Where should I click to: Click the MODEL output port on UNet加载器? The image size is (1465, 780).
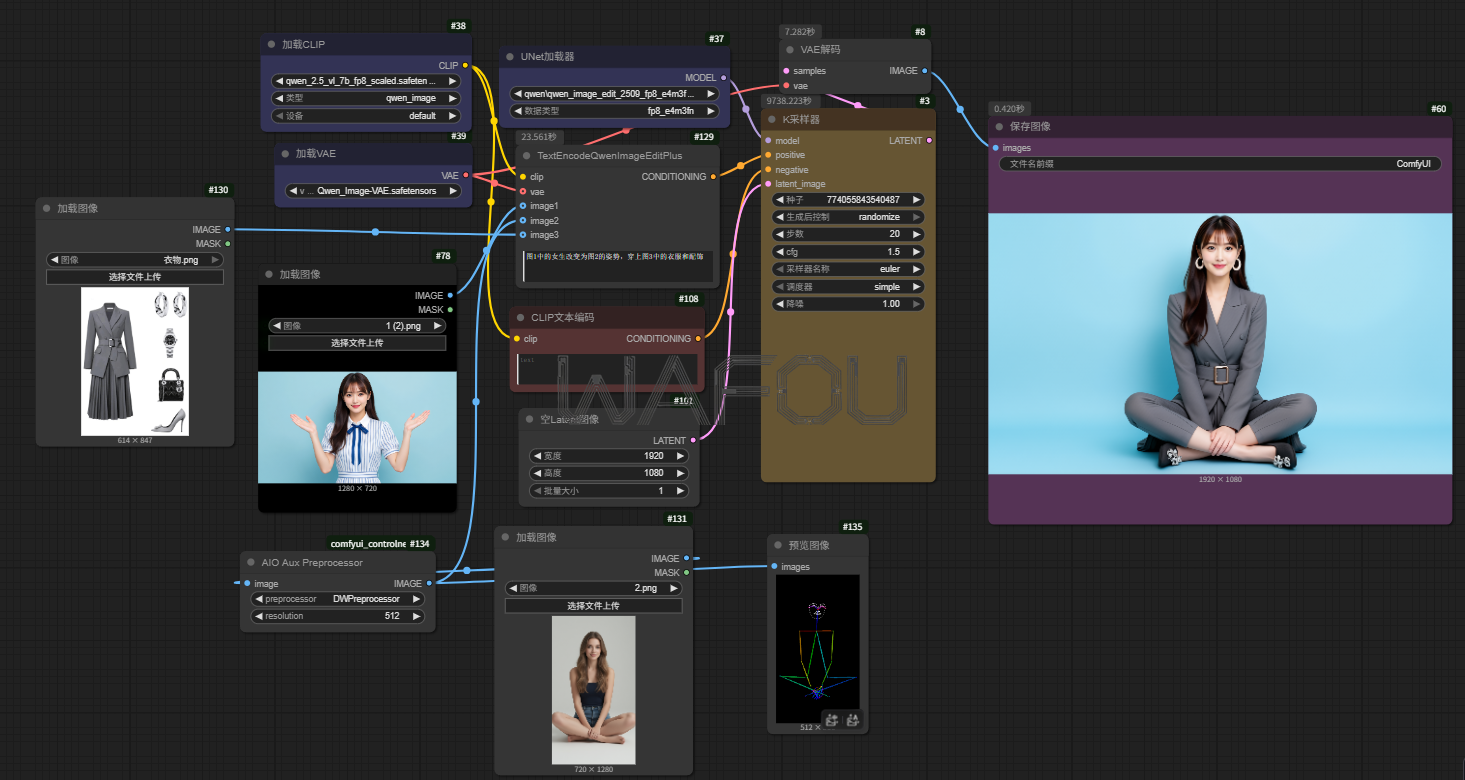click(723, 77)
